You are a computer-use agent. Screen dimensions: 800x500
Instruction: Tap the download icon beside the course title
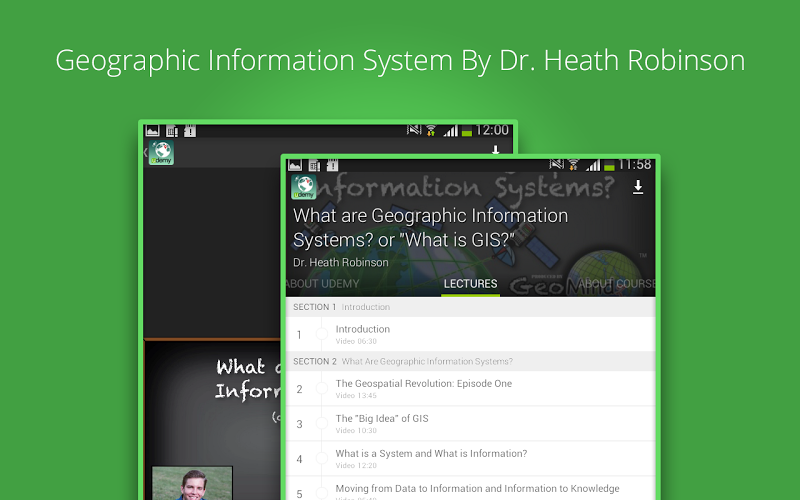coord(638,188)
